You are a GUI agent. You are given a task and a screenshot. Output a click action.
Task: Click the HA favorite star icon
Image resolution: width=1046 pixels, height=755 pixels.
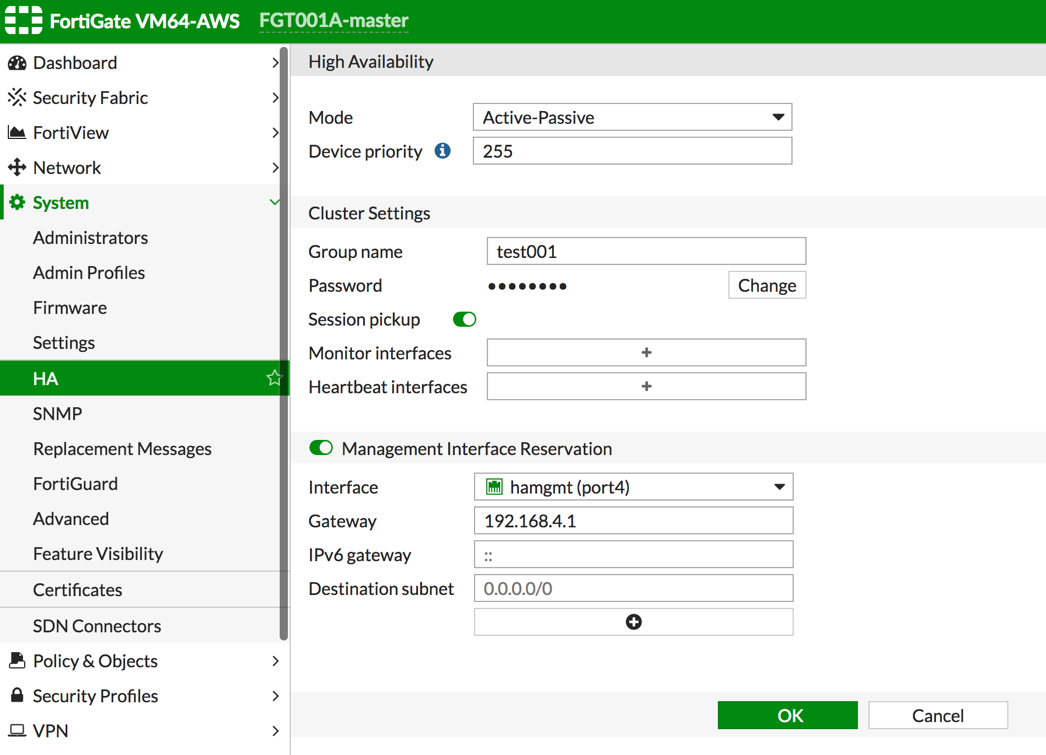pyautogui.click(x=273, y=378)
